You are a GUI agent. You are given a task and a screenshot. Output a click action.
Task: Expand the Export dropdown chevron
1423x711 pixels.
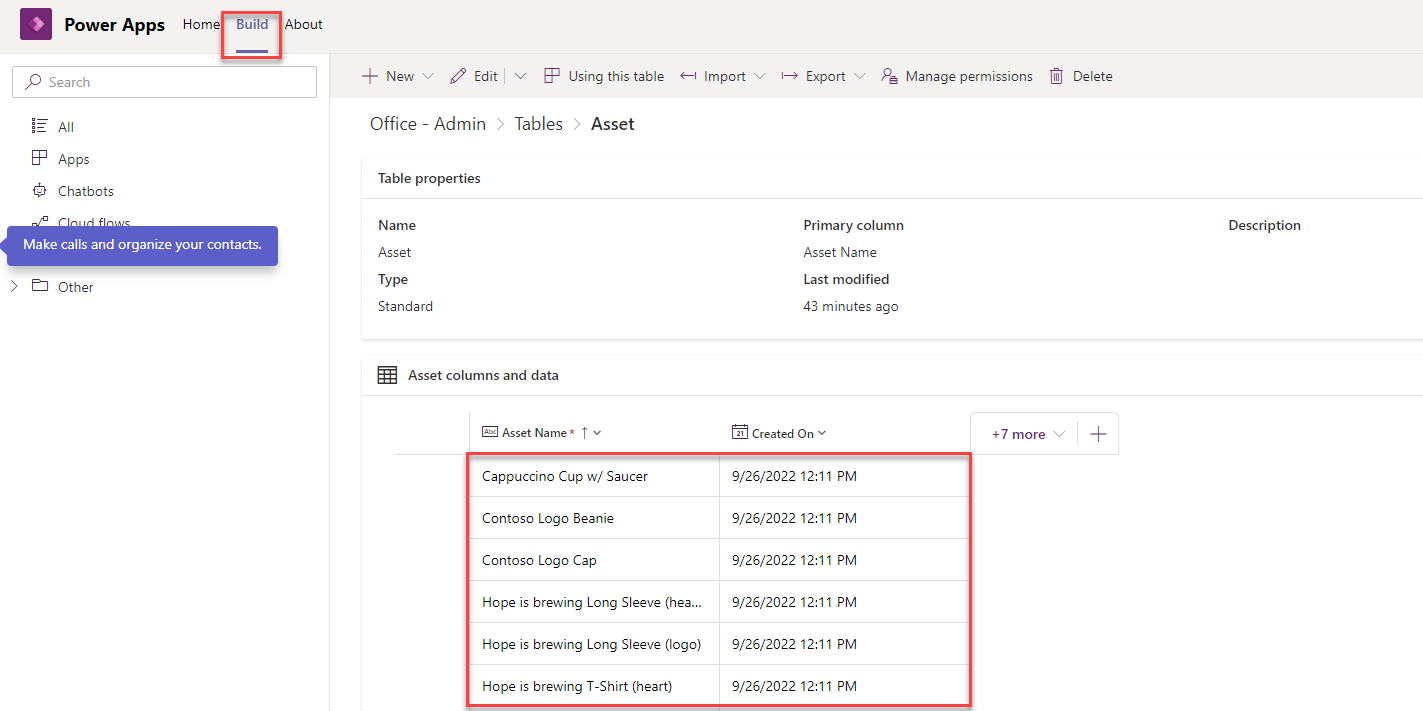[860, 76]
